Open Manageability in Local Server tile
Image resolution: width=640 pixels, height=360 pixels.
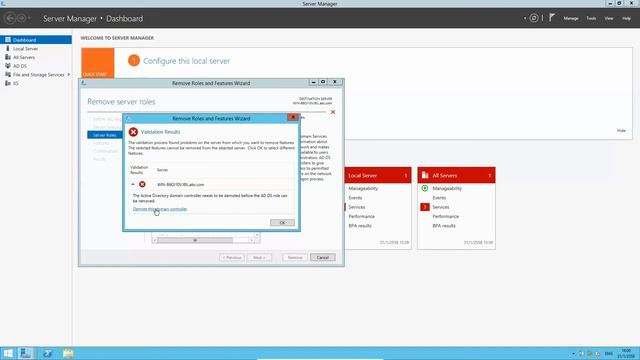(x=363, y=188)
